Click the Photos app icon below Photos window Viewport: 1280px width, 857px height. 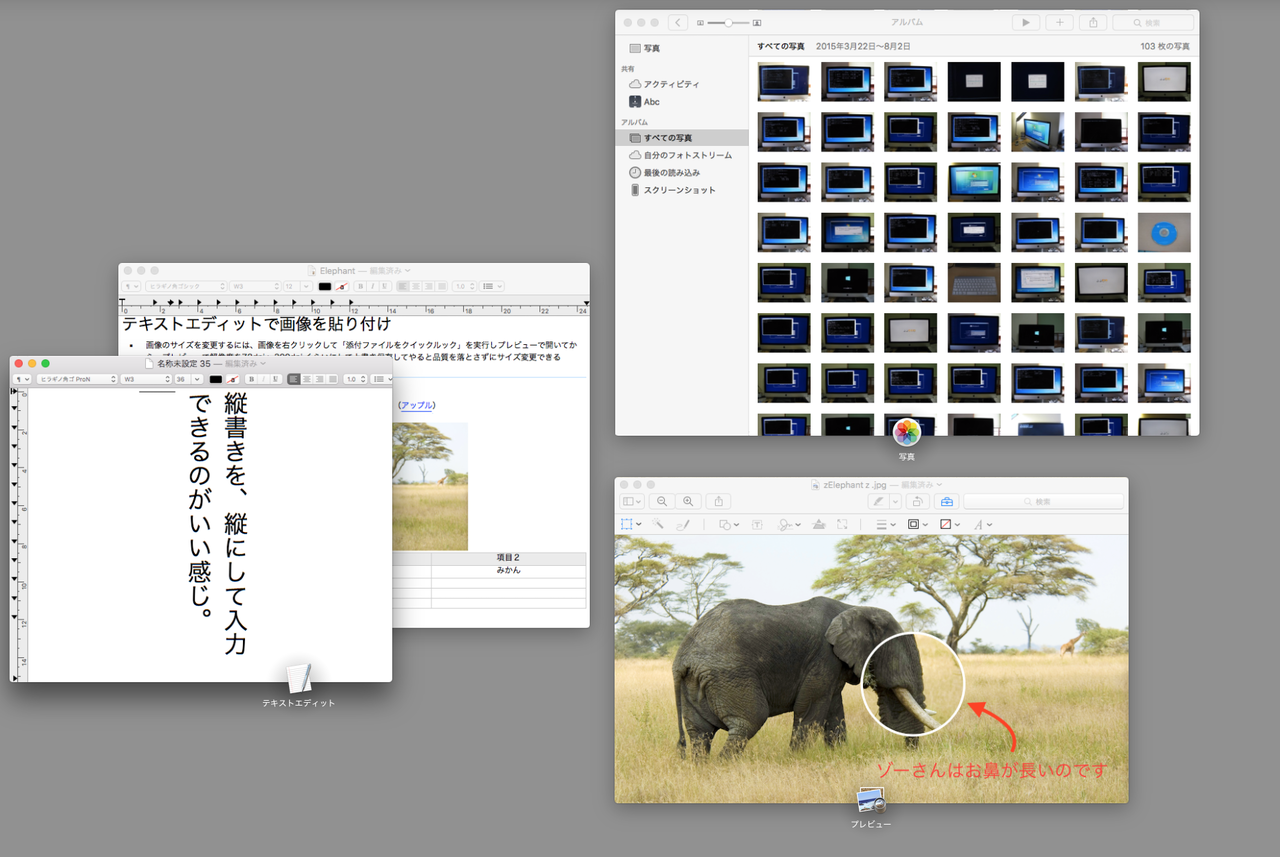[907, 433]
